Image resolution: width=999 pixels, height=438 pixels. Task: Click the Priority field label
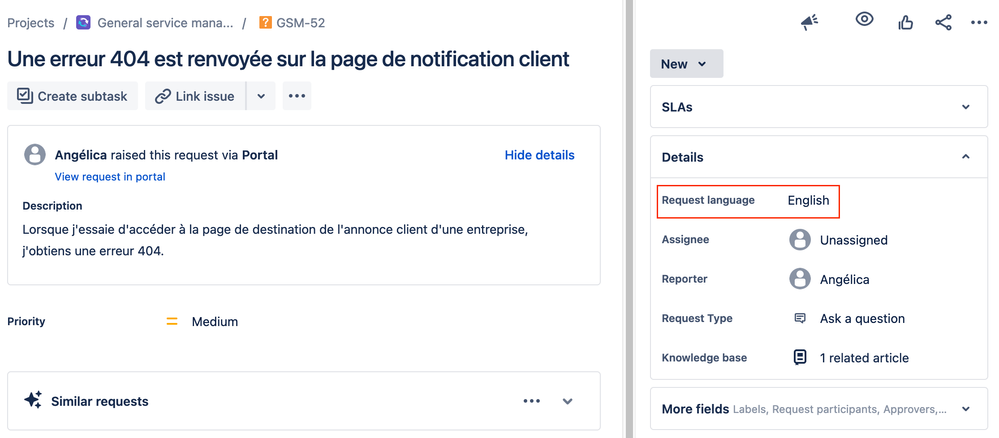tap(26, 321)
